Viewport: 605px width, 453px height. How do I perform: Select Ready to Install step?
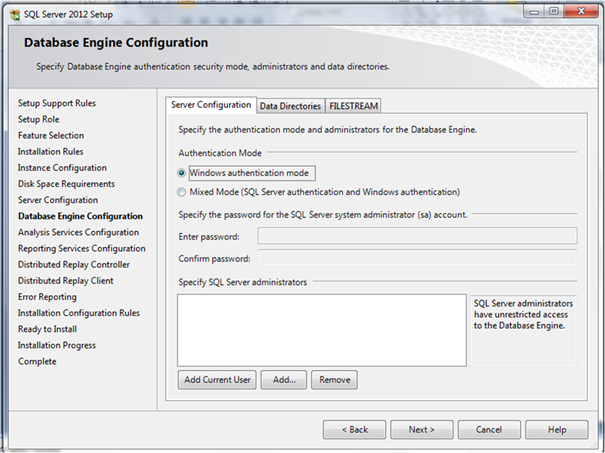pyautogui.click(x=47, y=330)
